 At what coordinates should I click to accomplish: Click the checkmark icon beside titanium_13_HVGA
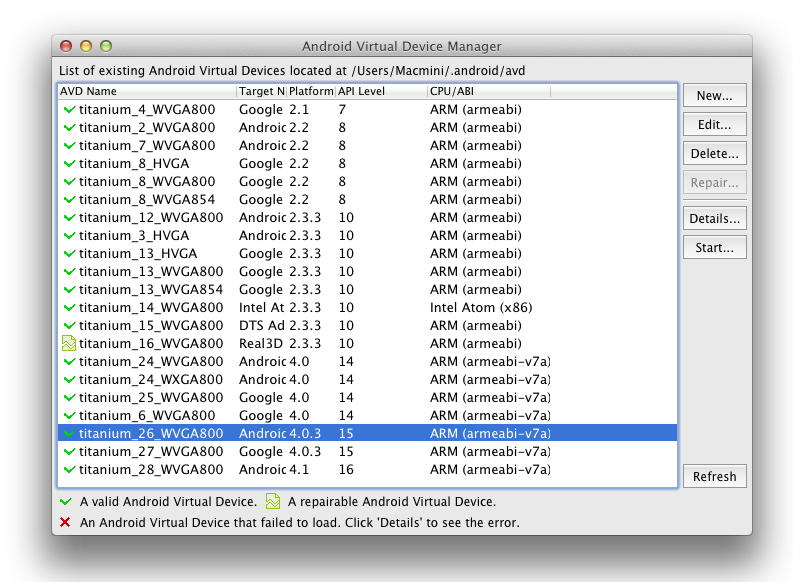click(x=69, y=253)
